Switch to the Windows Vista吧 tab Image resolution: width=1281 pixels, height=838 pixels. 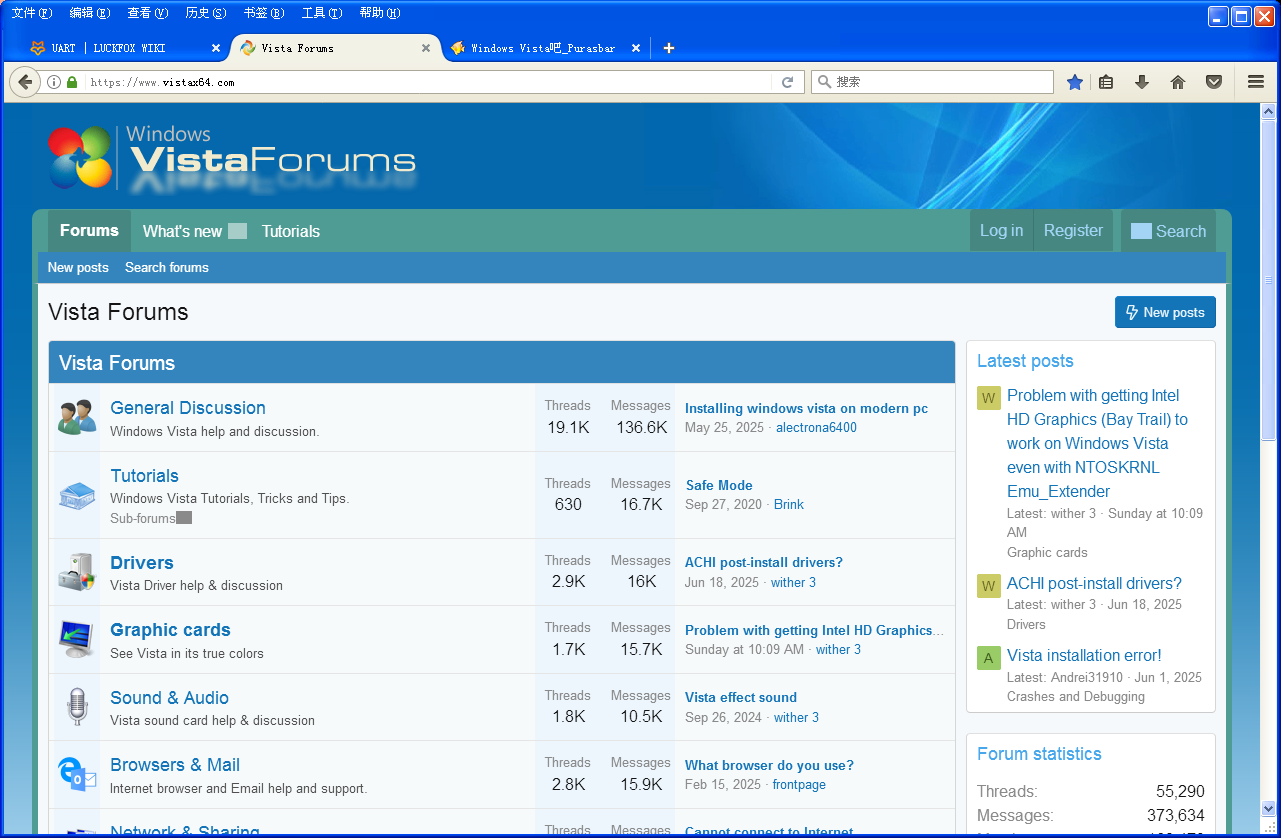pyautogui.click(x=544, y=48)
